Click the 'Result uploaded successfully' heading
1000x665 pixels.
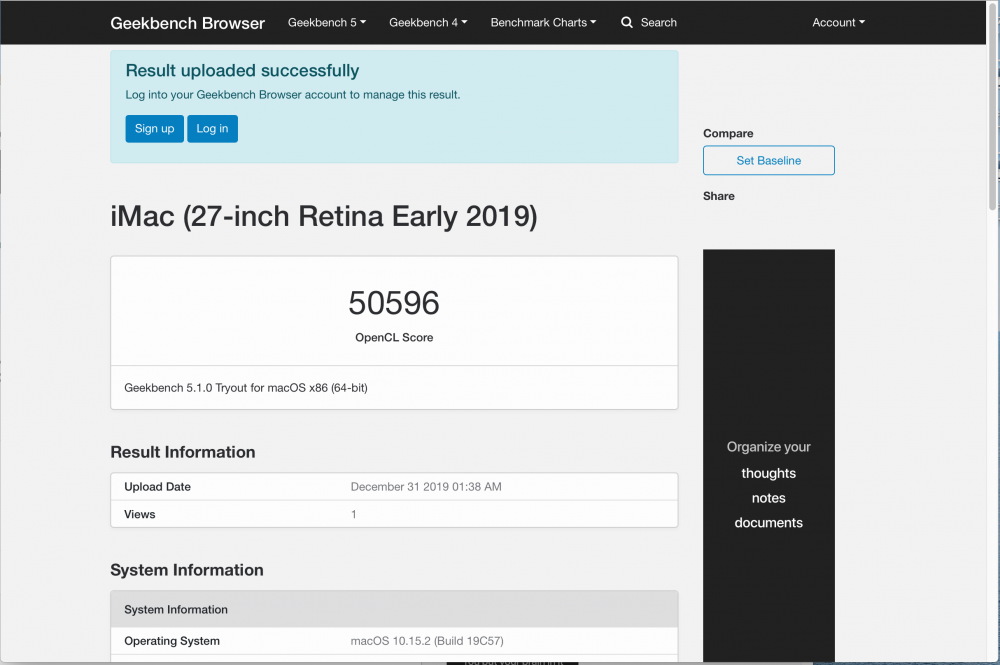[242, 70]
